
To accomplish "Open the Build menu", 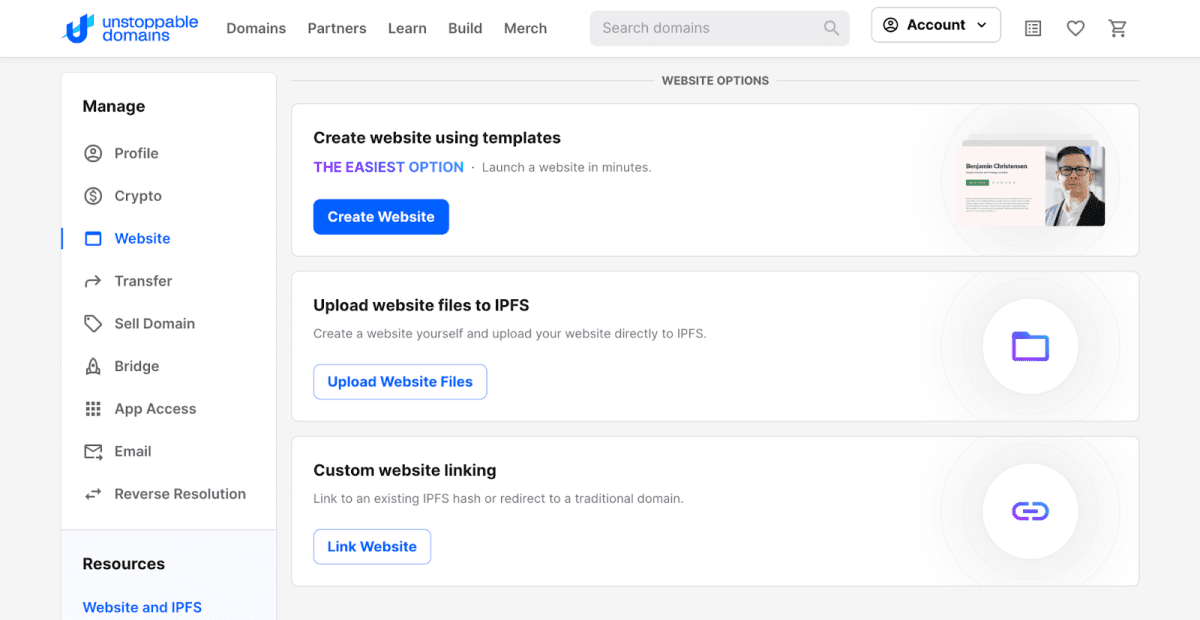I will (465, 28).
